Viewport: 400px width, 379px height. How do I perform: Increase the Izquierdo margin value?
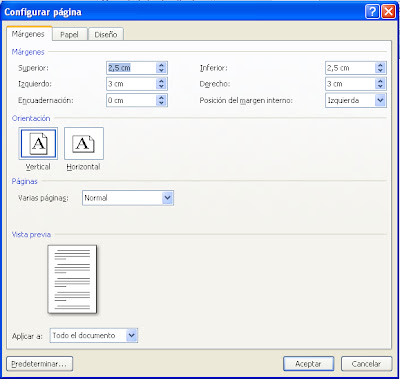tap(162, 81)
